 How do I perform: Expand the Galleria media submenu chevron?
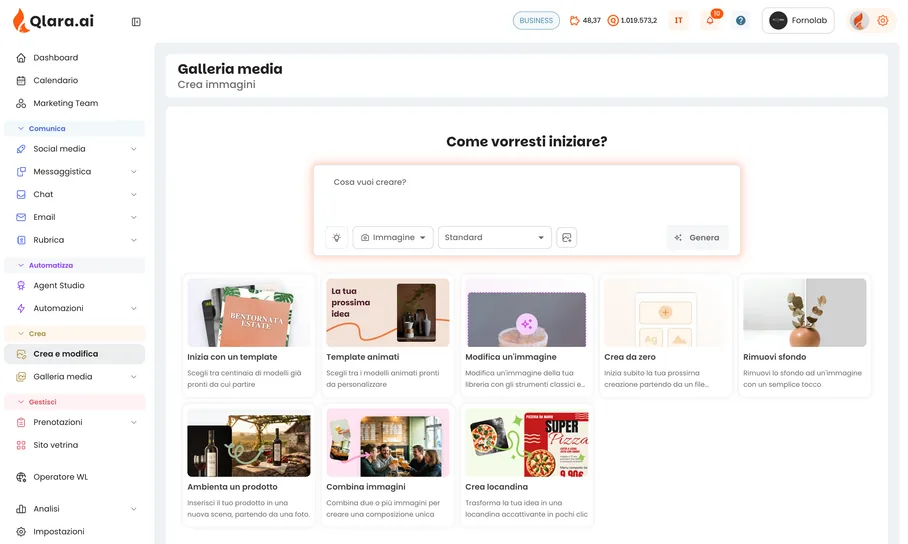[x=134, y=377]
